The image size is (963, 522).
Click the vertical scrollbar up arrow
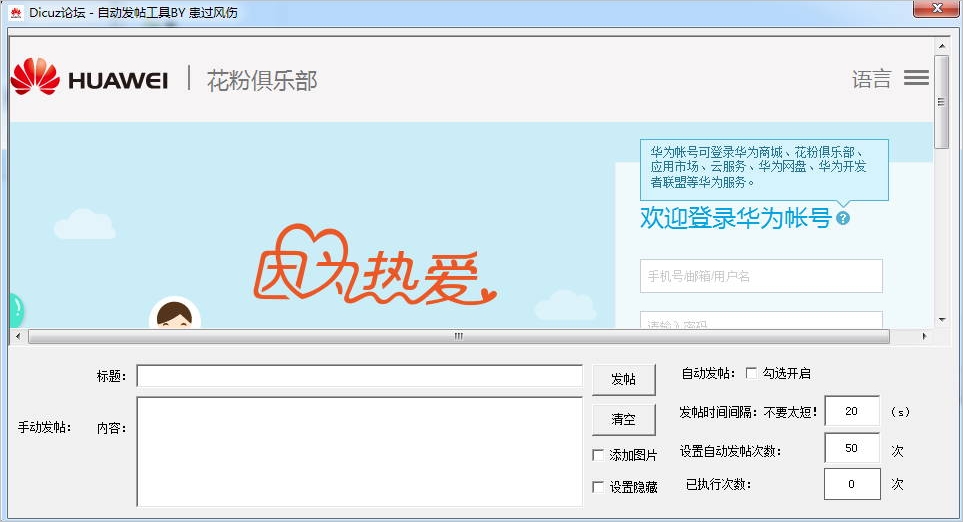[942, 46]
